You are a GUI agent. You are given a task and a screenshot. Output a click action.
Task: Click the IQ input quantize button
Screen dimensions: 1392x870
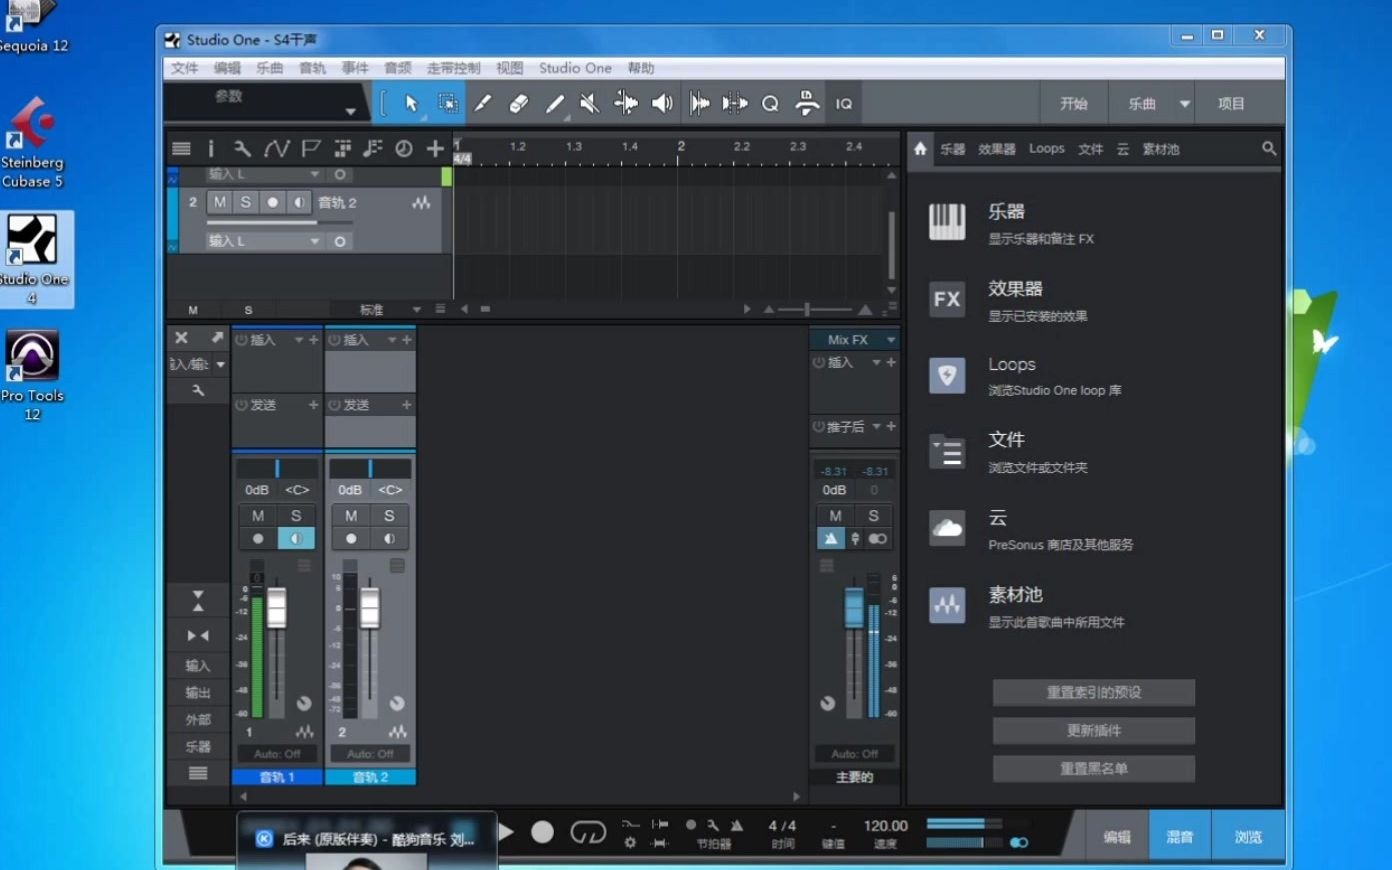(844, 103)
